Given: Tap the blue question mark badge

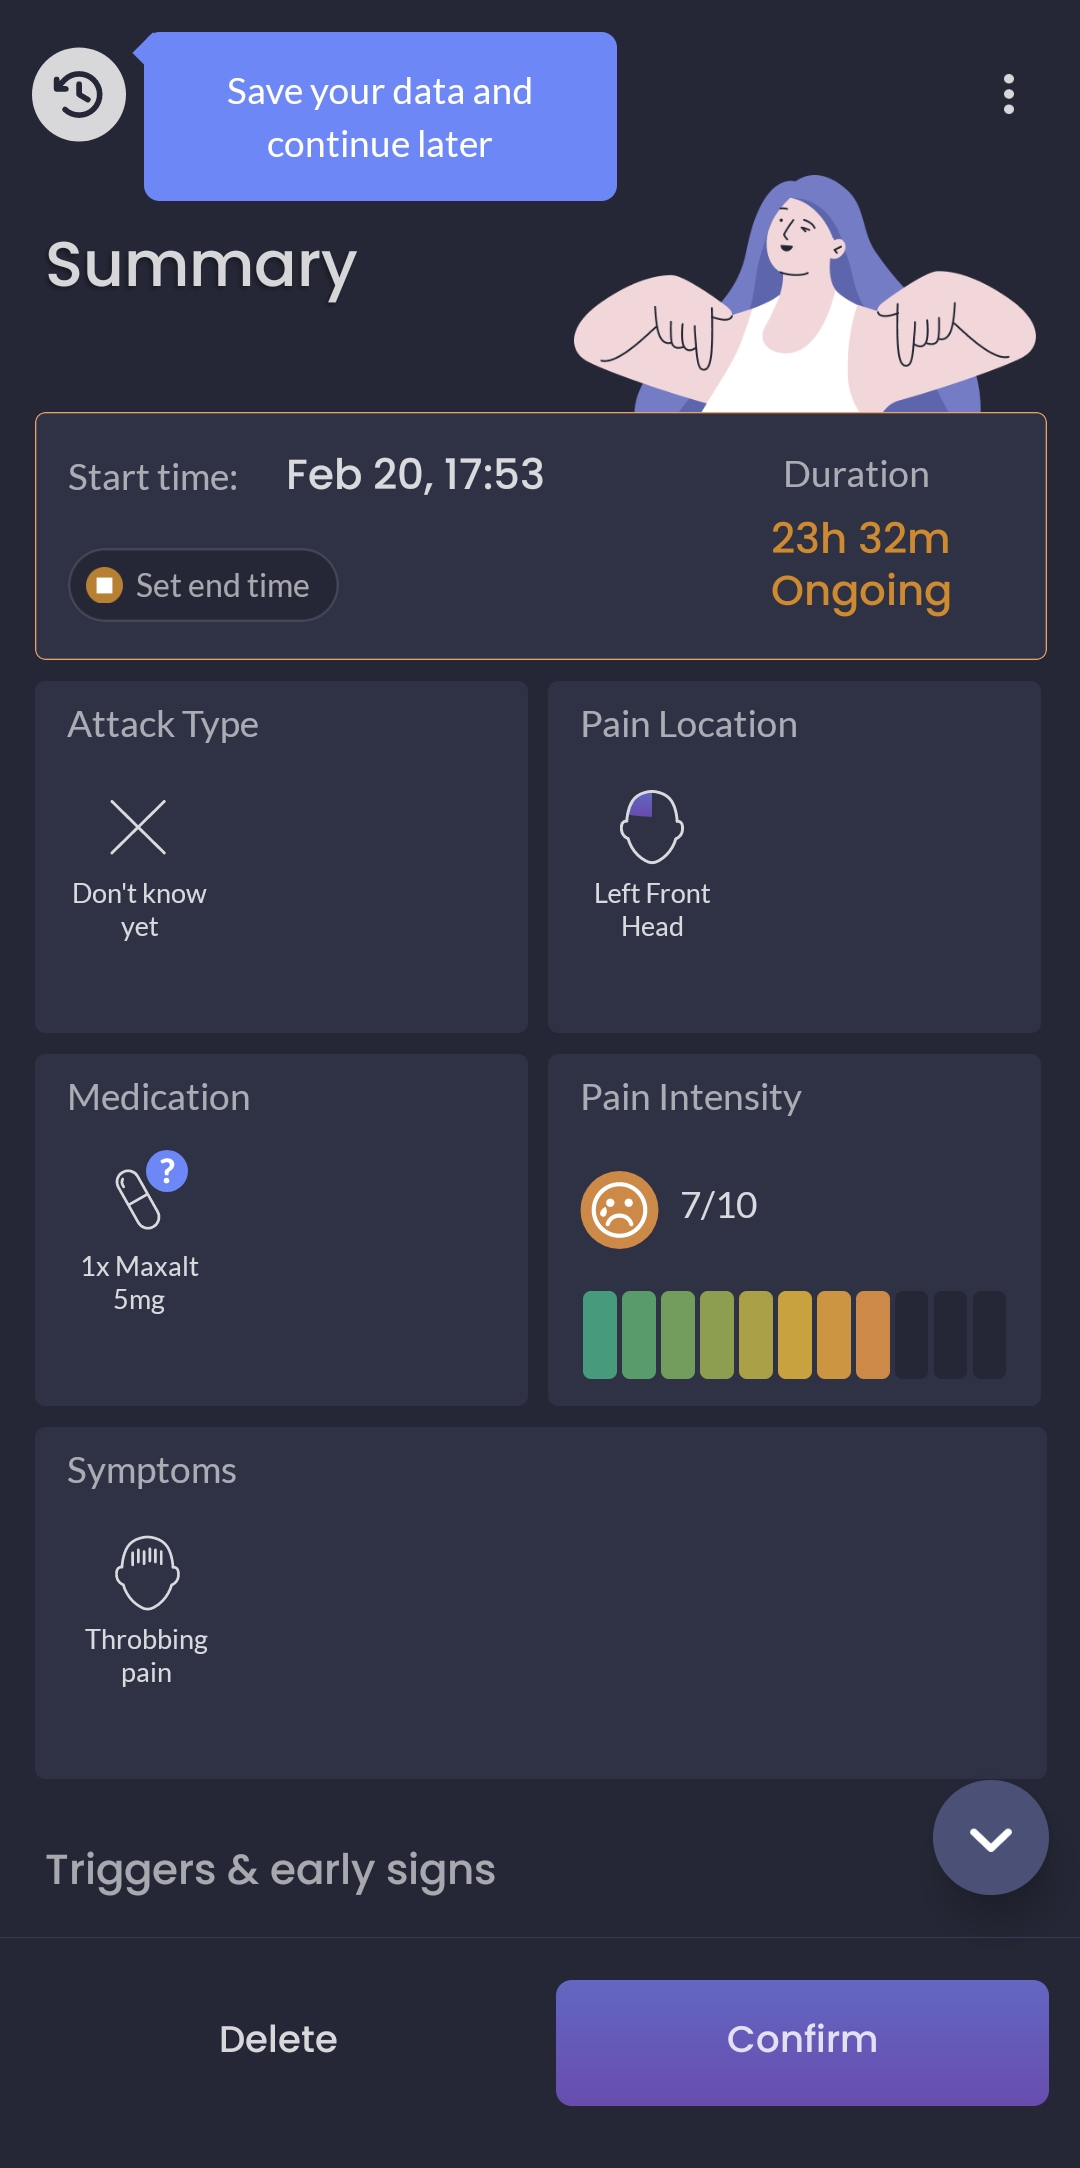Looking at the screenshot, I should tap(167, 1170).
